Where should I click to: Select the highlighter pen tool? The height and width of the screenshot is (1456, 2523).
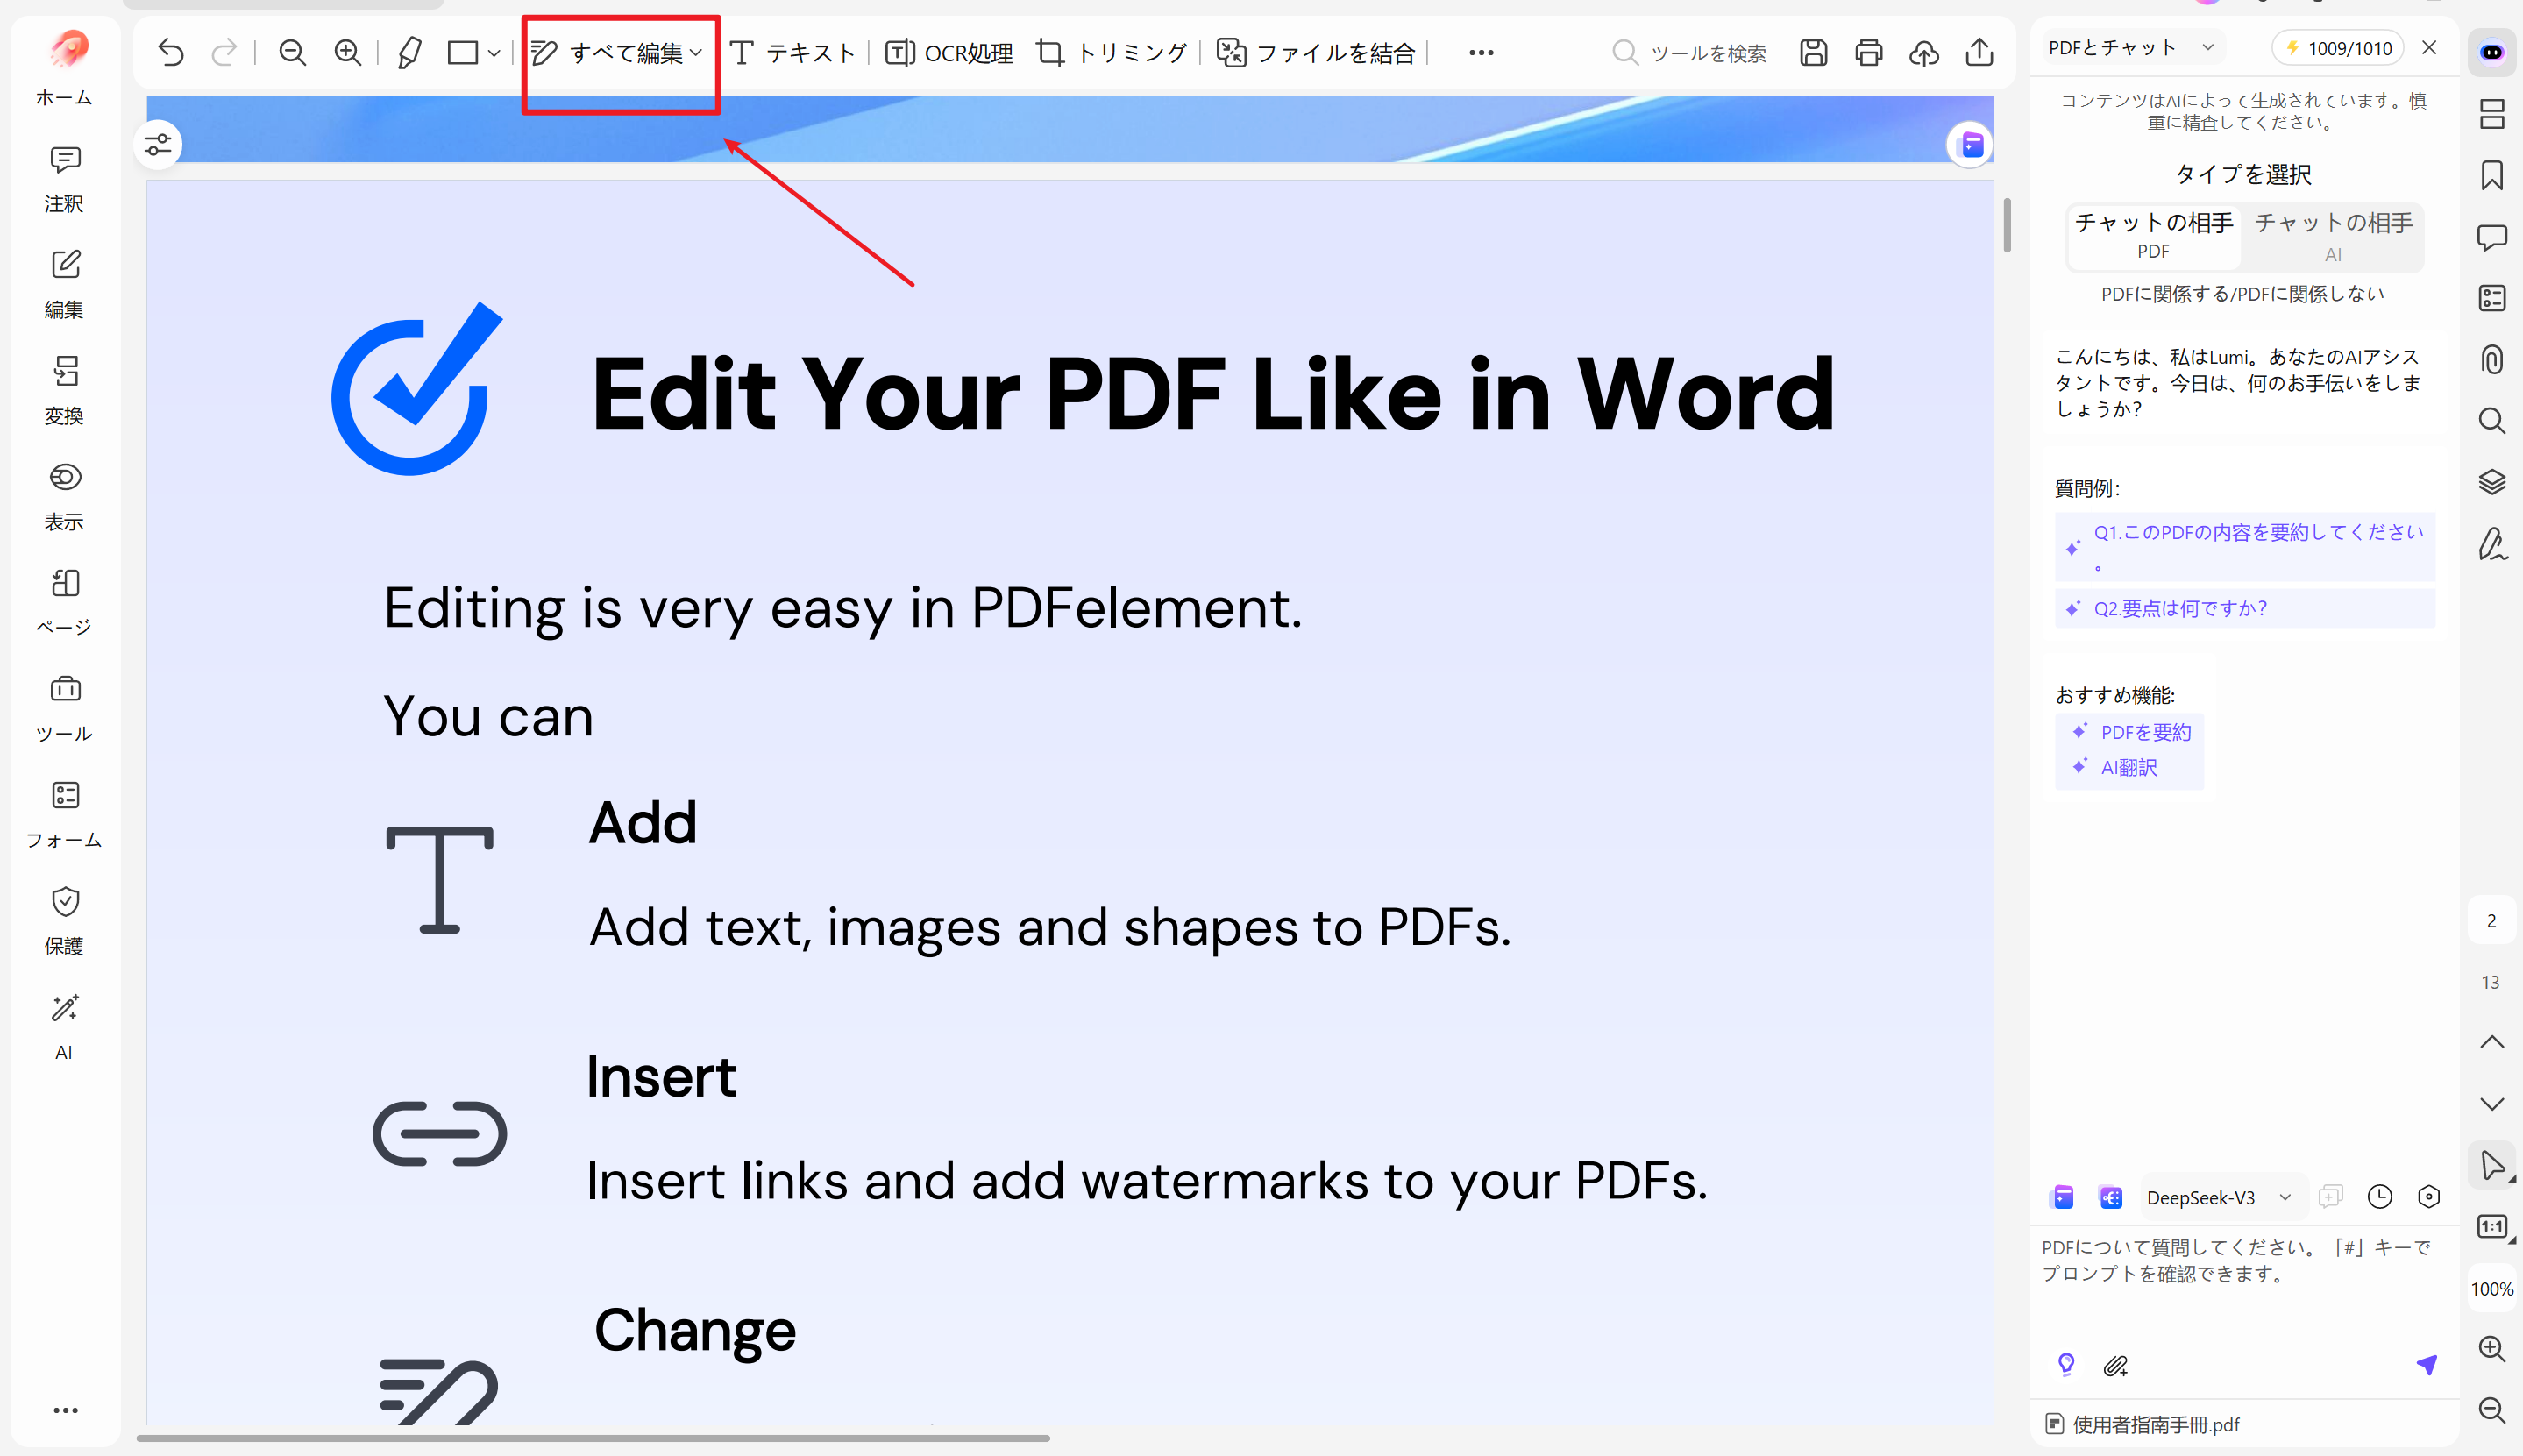coord(410,52)
